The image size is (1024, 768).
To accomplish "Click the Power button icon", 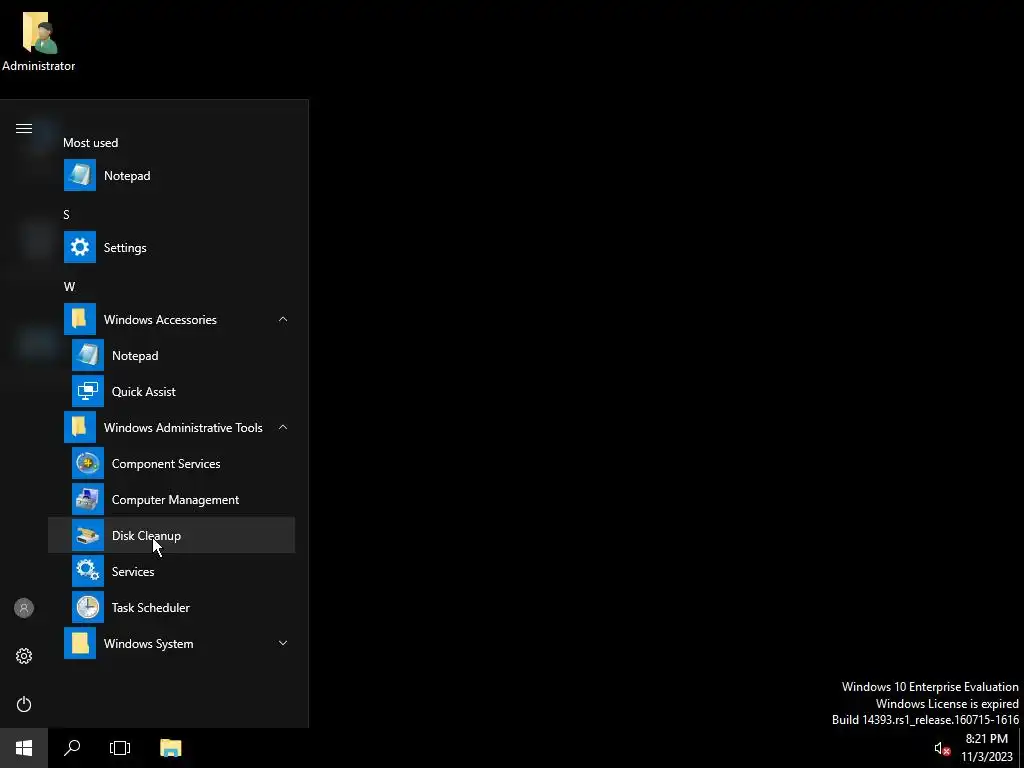I will coord(24,704).
